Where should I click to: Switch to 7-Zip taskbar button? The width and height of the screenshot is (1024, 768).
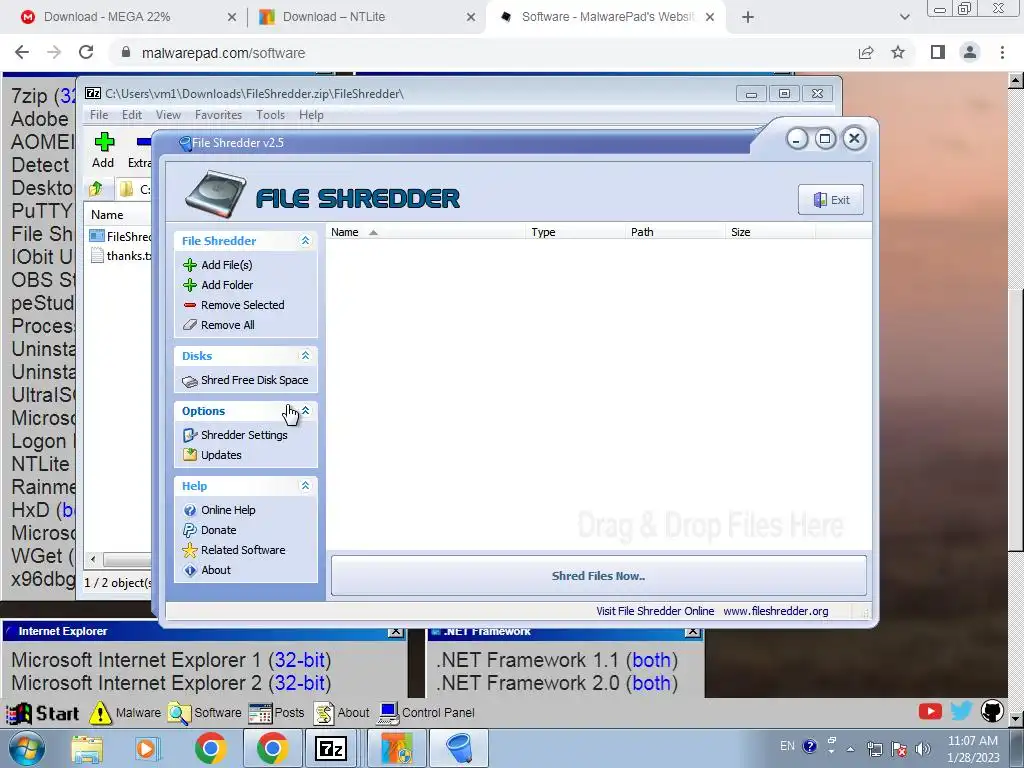pos(330,748)
